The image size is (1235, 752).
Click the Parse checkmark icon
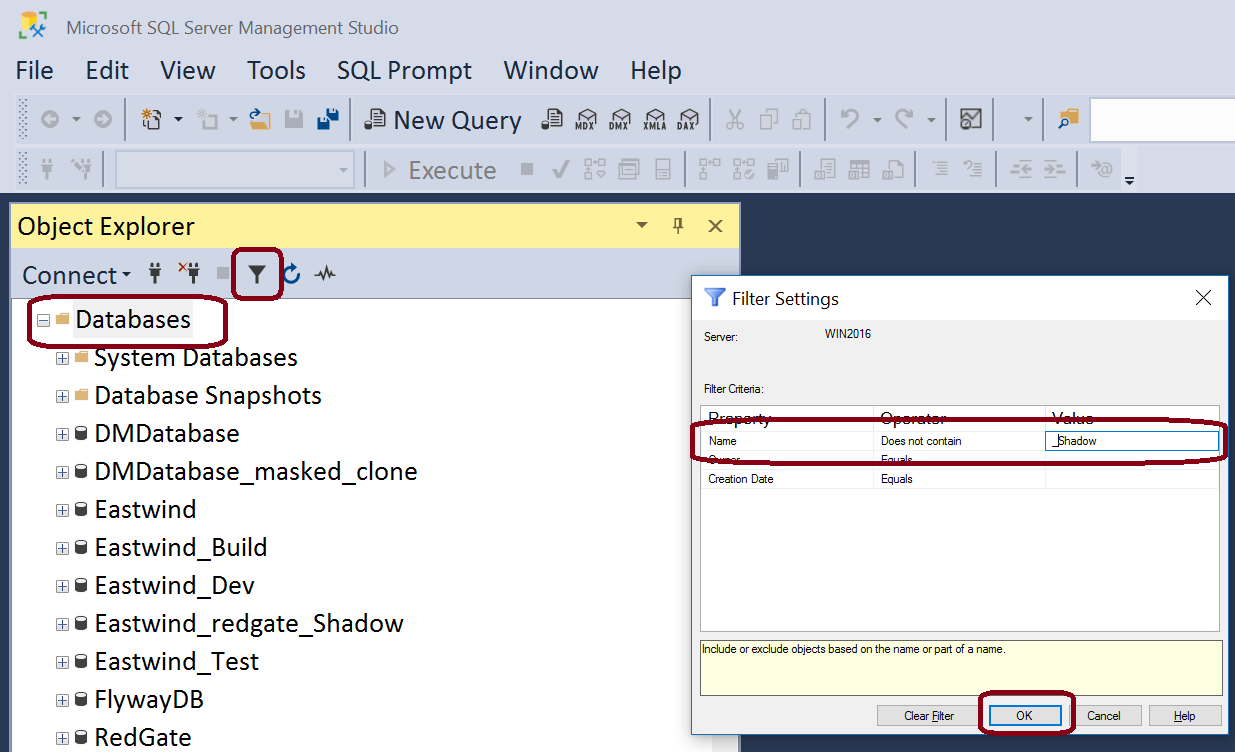pos(561,169)
